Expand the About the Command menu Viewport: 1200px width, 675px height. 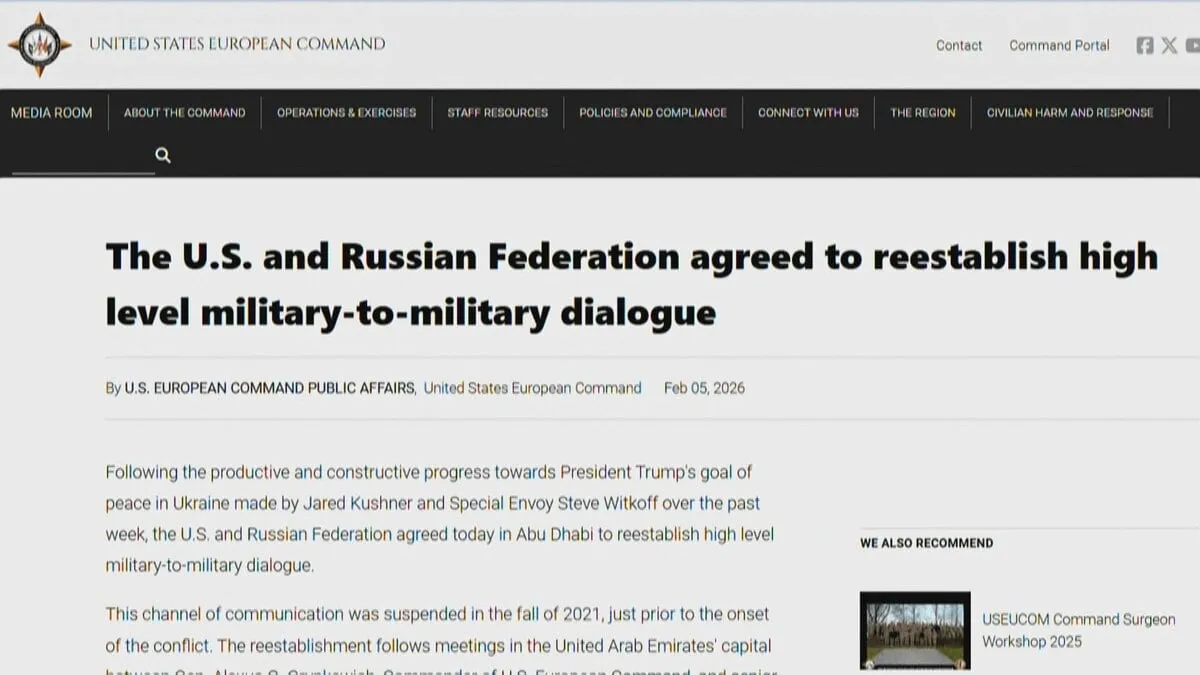(x=184, y=113)
